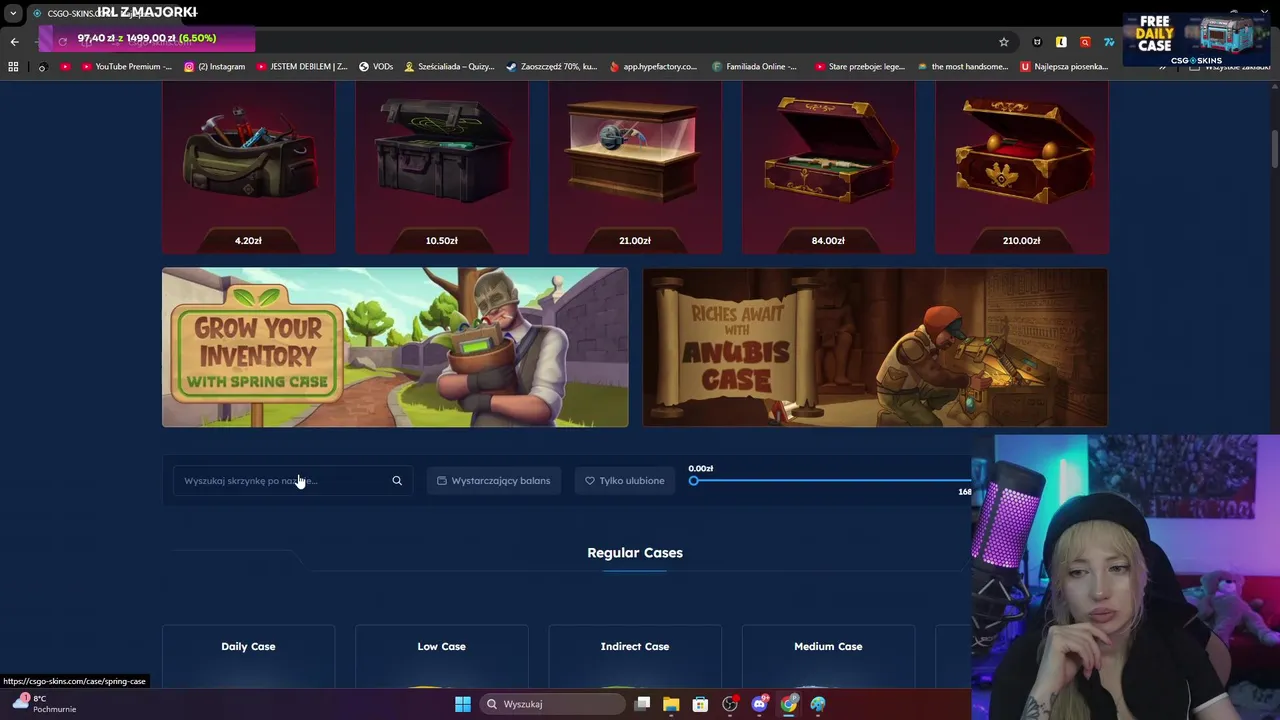Open the 7TV browser extension
Image resolution: width=1280 pixels, height=720 pixels.
click(x=1109, y=42)
